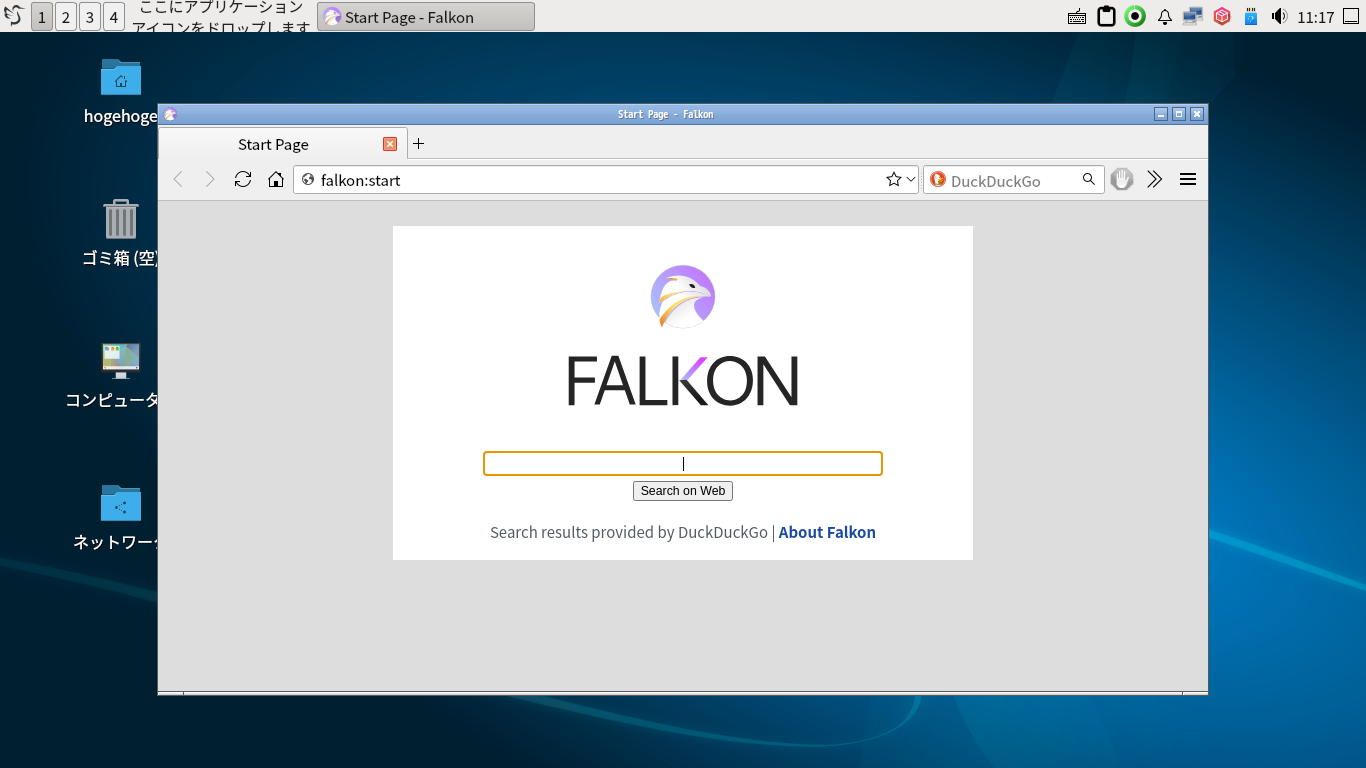Click the forward navigation arrow in Falkon
This screenshot has width=1366, height=768.
point(209,179)
